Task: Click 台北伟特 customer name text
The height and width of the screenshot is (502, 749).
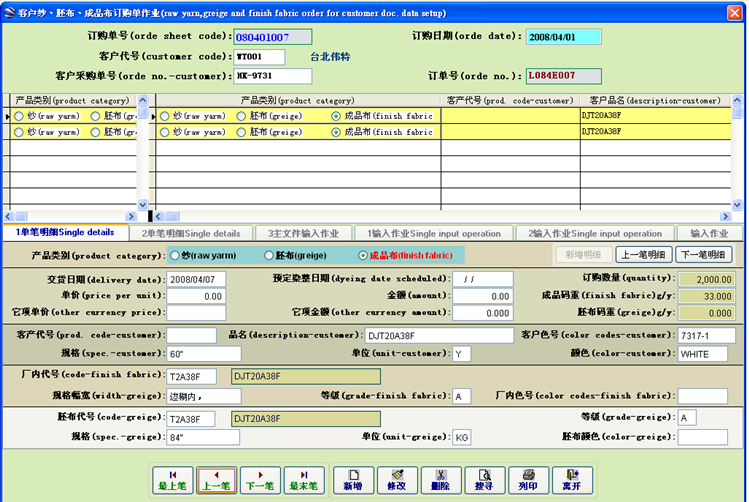Action: point(330,57)
